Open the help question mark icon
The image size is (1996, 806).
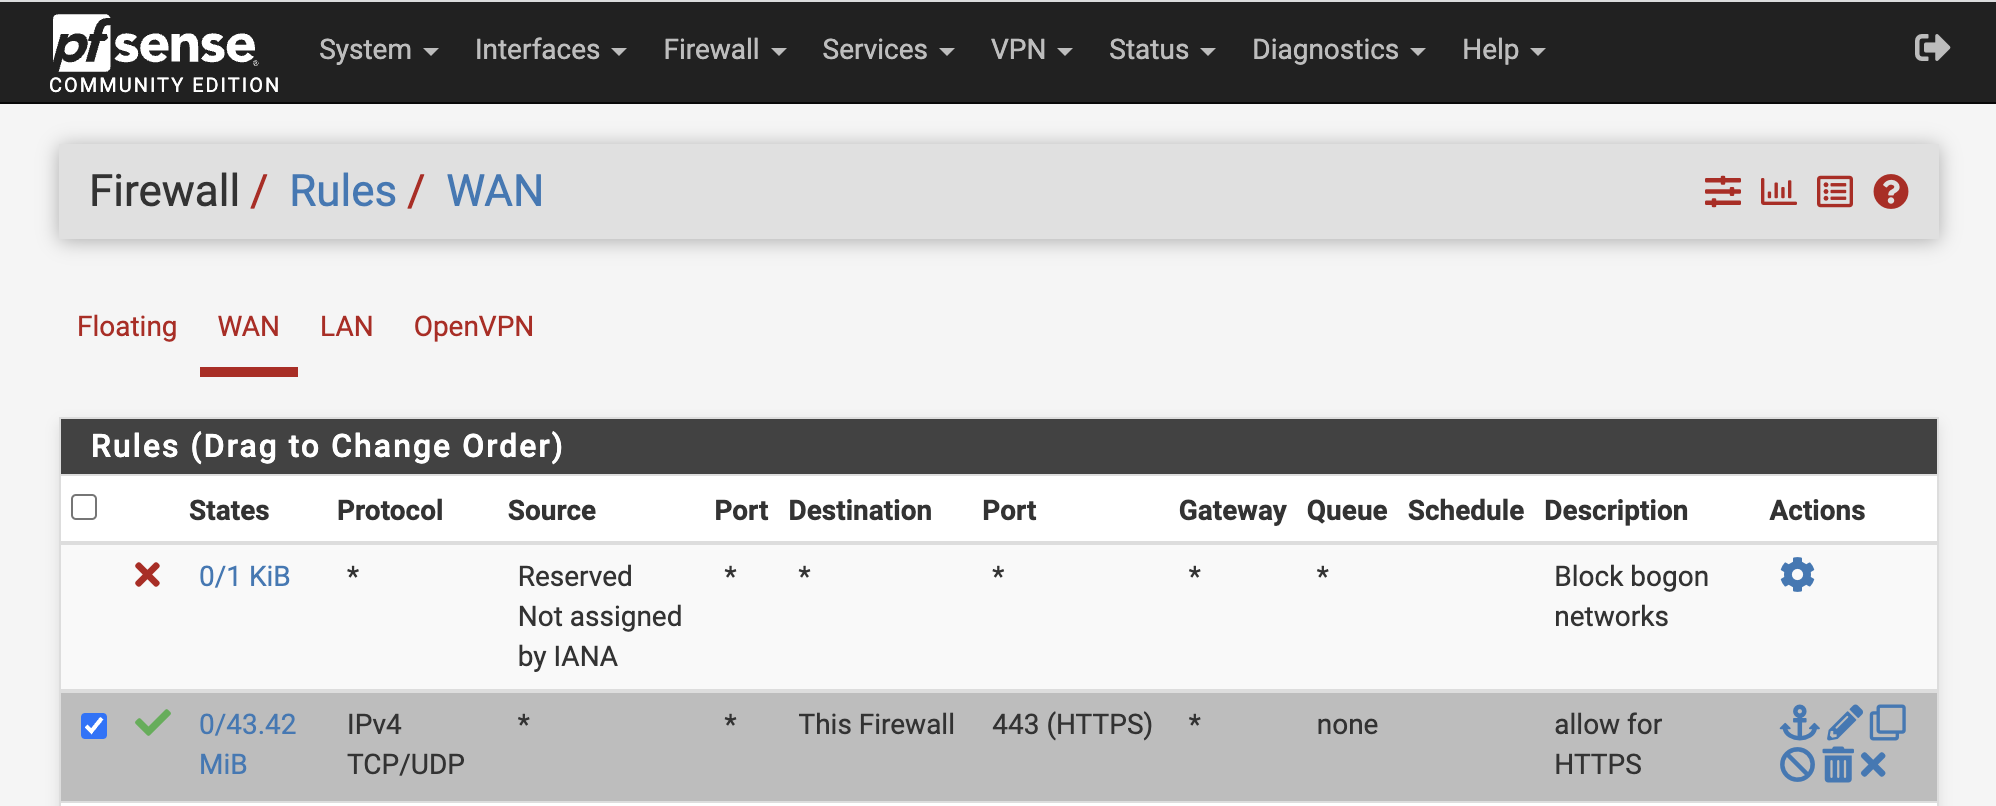[x=1890, y=191]
